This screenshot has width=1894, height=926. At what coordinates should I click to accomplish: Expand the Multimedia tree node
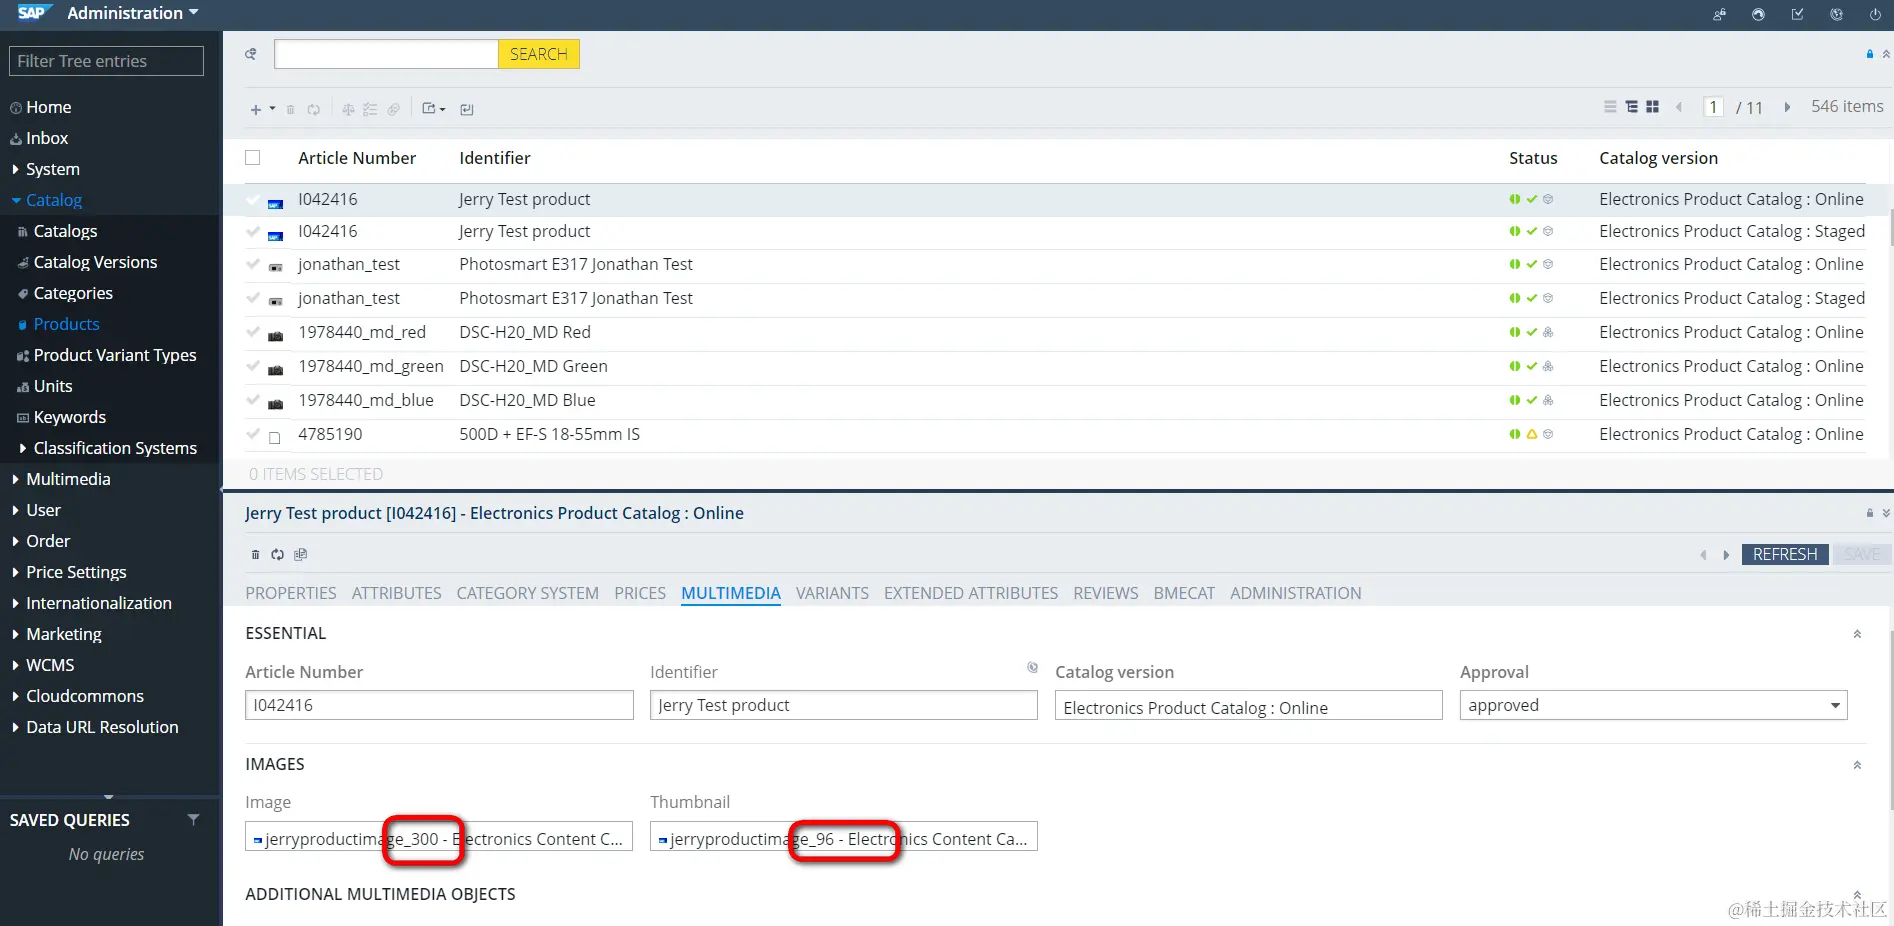tap(15, 479)
